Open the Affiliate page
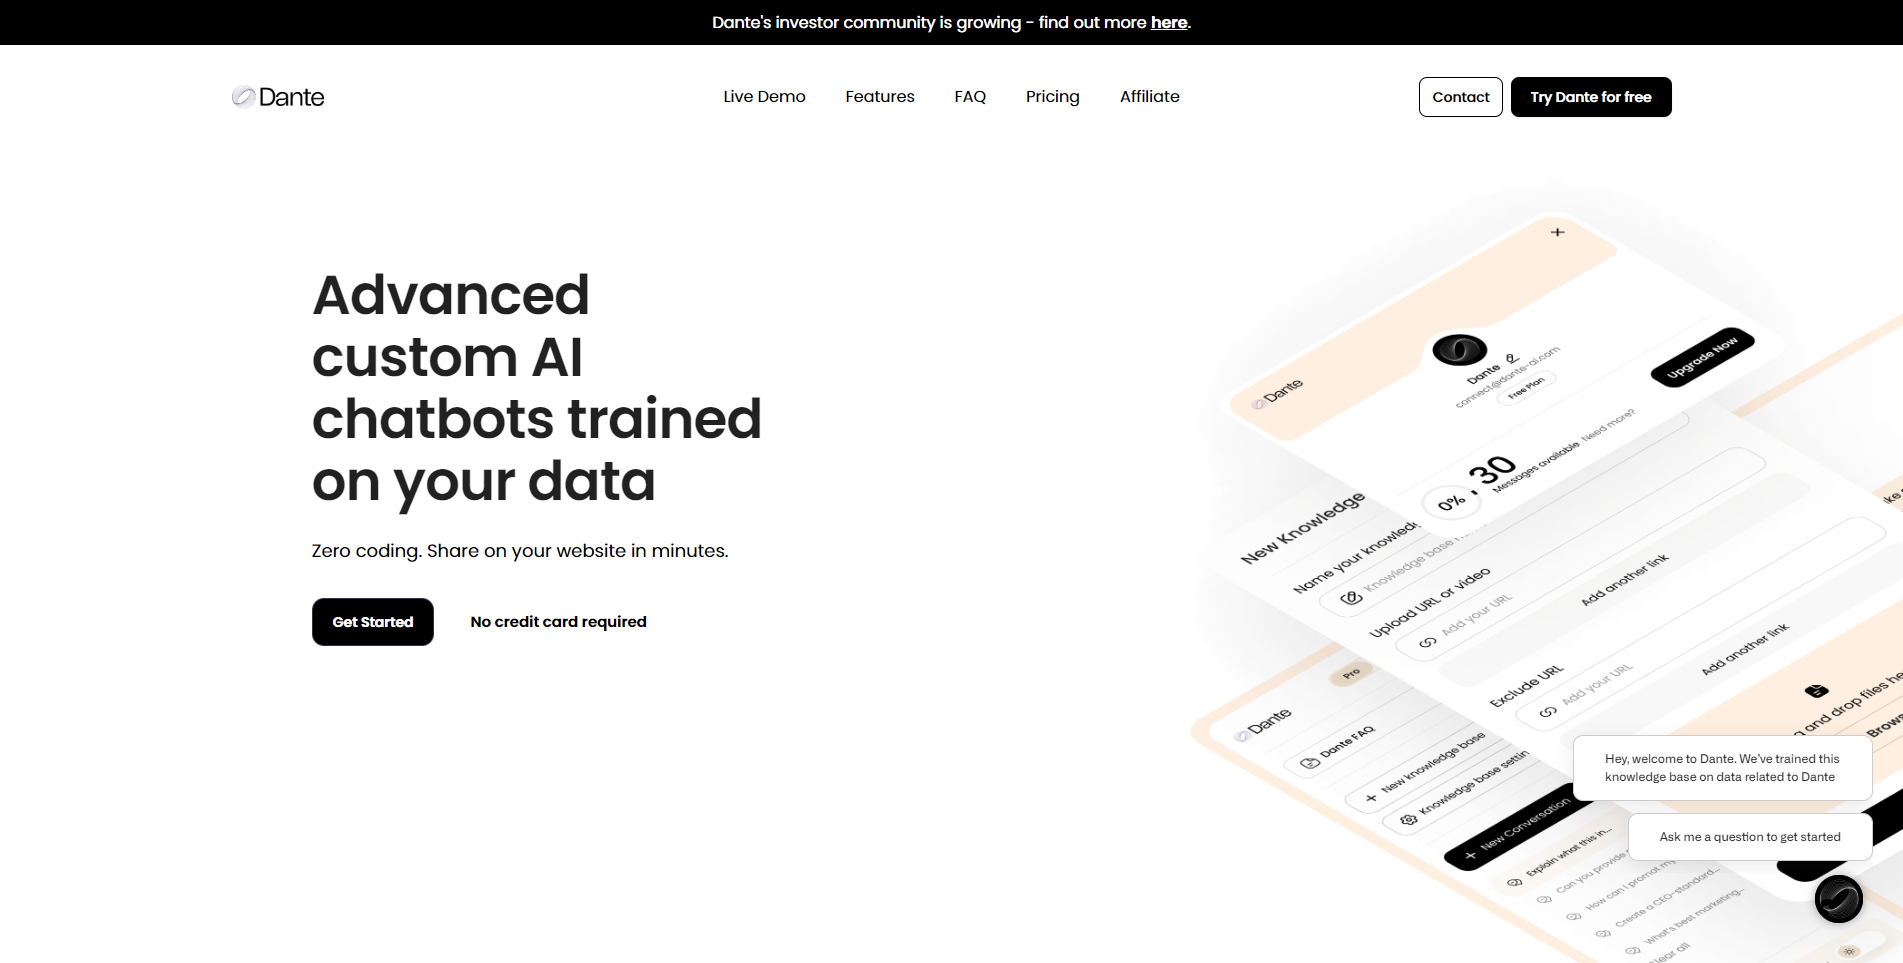Image resolution: width=1903 pixels, height=963 pixels. 1149,97
